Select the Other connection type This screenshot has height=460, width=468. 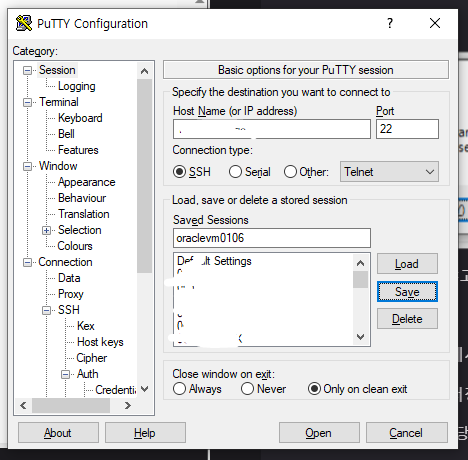pyautogui.click(x=306, y=172)
